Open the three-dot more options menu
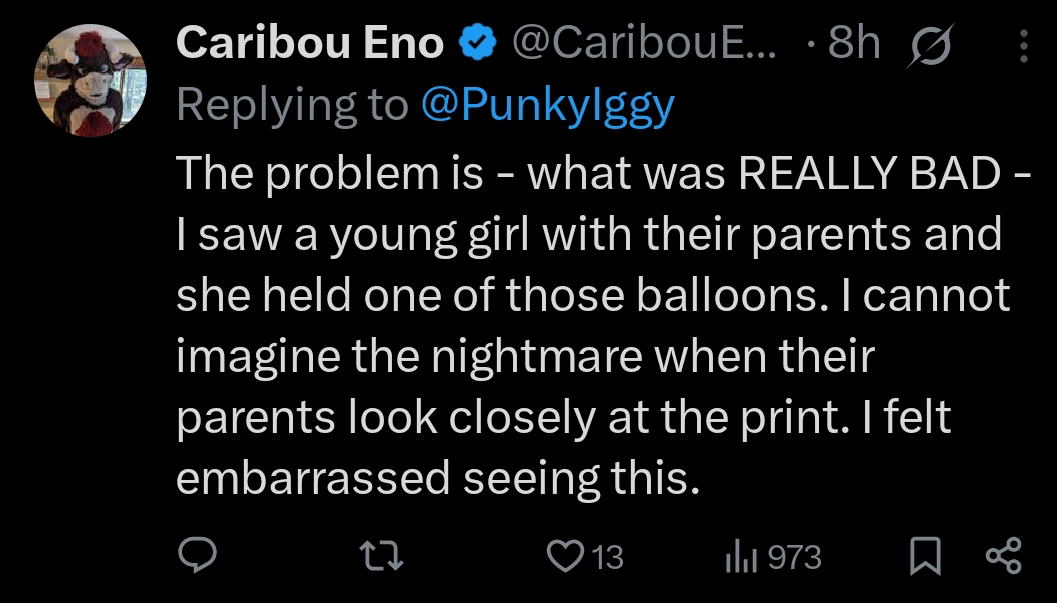The height and width of the screenshot is (603, 1057). pyautogui.click(x=1023, y=46)
